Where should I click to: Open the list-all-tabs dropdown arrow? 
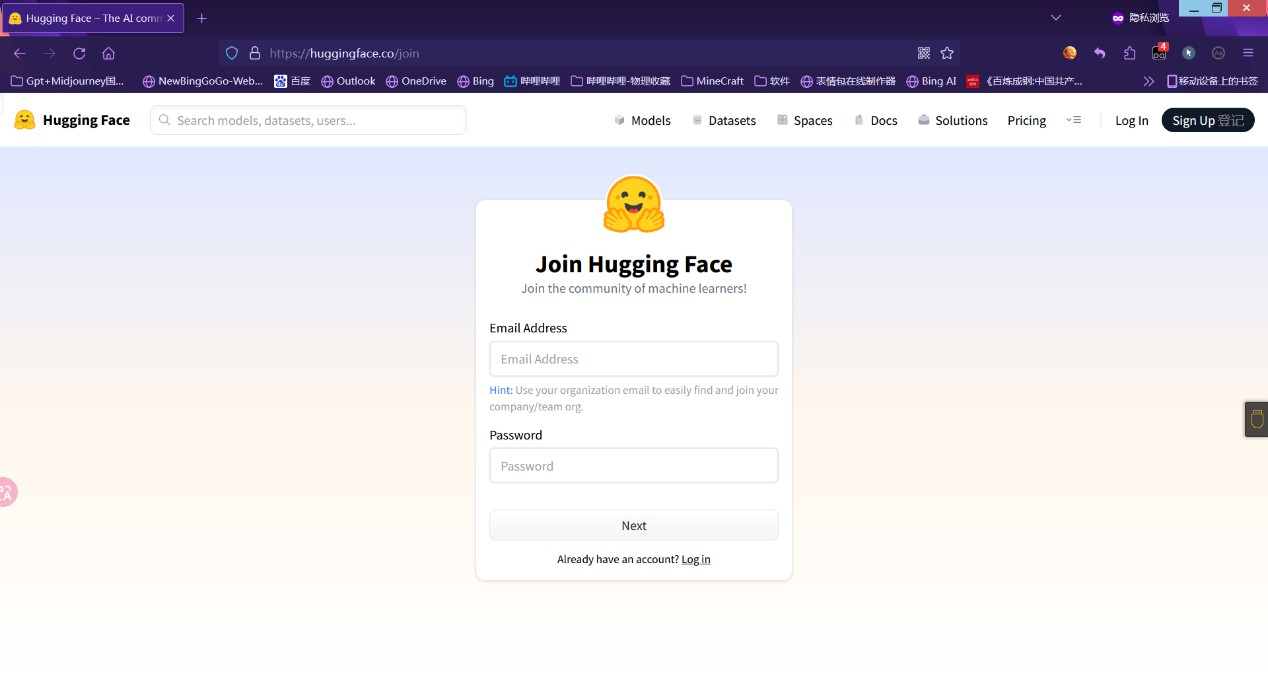[1056, 18]
